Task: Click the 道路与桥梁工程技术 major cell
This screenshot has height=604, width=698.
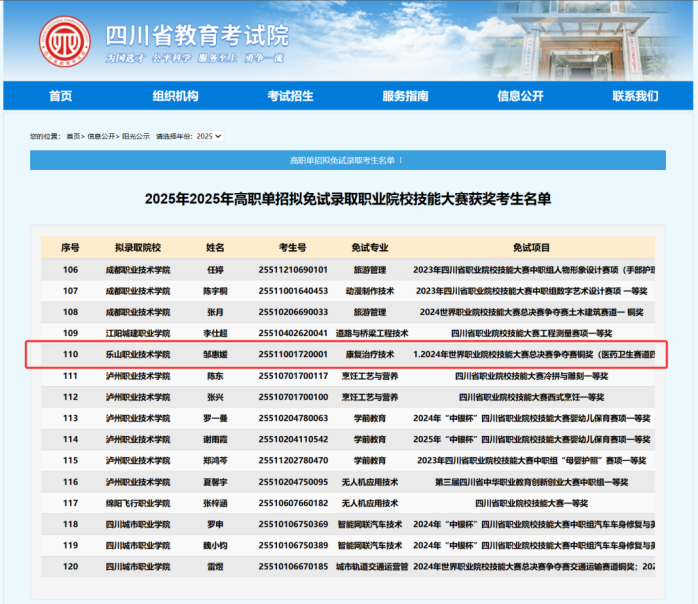Action: pos(372,333)
